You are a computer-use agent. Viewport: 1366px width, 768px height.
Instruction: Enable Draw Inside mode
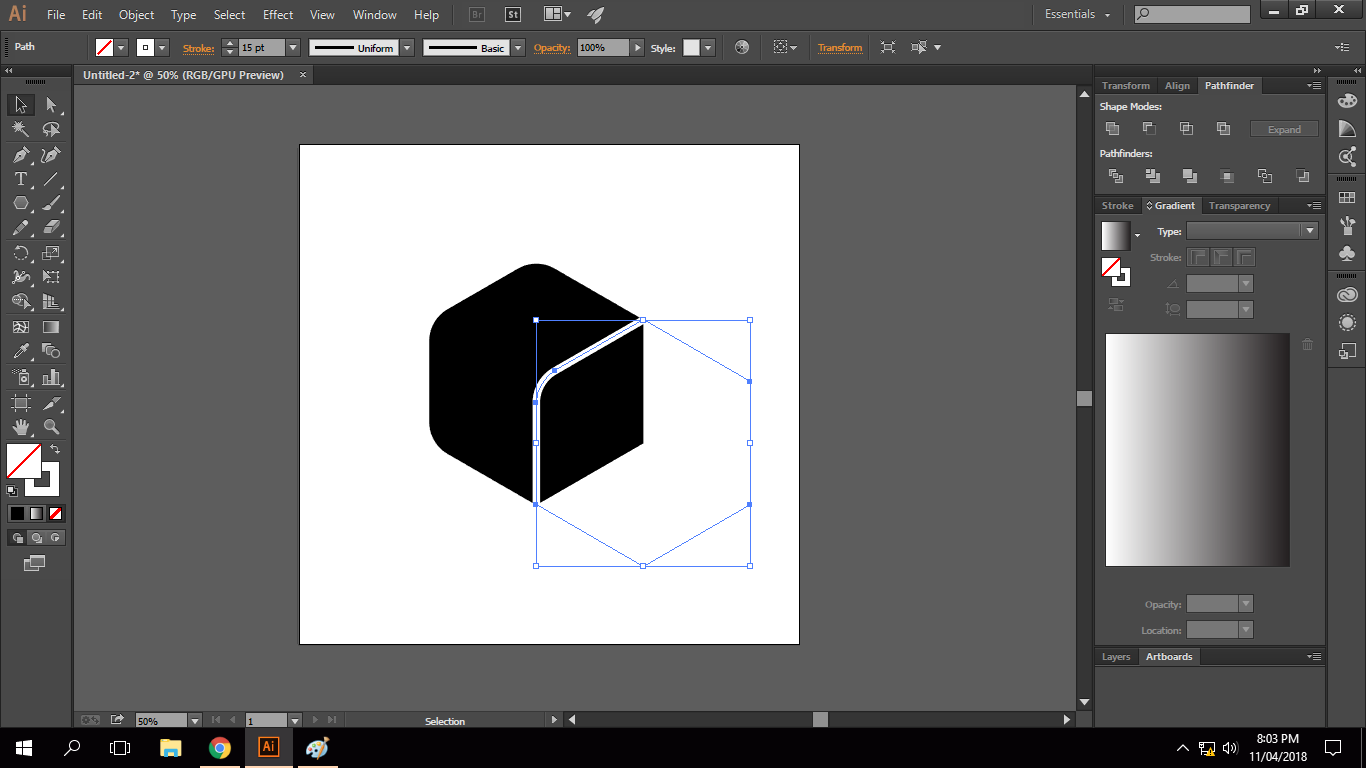coord(56,538)
